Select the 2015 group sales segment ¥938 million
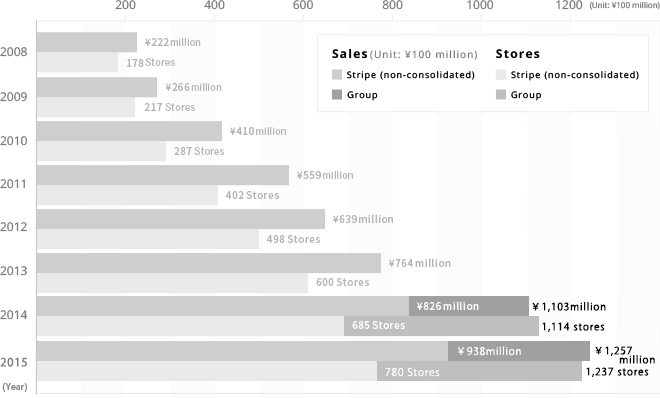Image resolution: width=660 pixels, height=398 pixels. [x=519, y=351]
